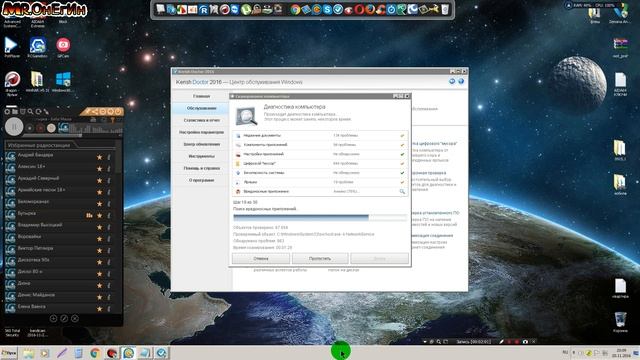Open the Главная section in Kerish Doctor
Viewport: 640px width, 360px height.
click(201, 96)
